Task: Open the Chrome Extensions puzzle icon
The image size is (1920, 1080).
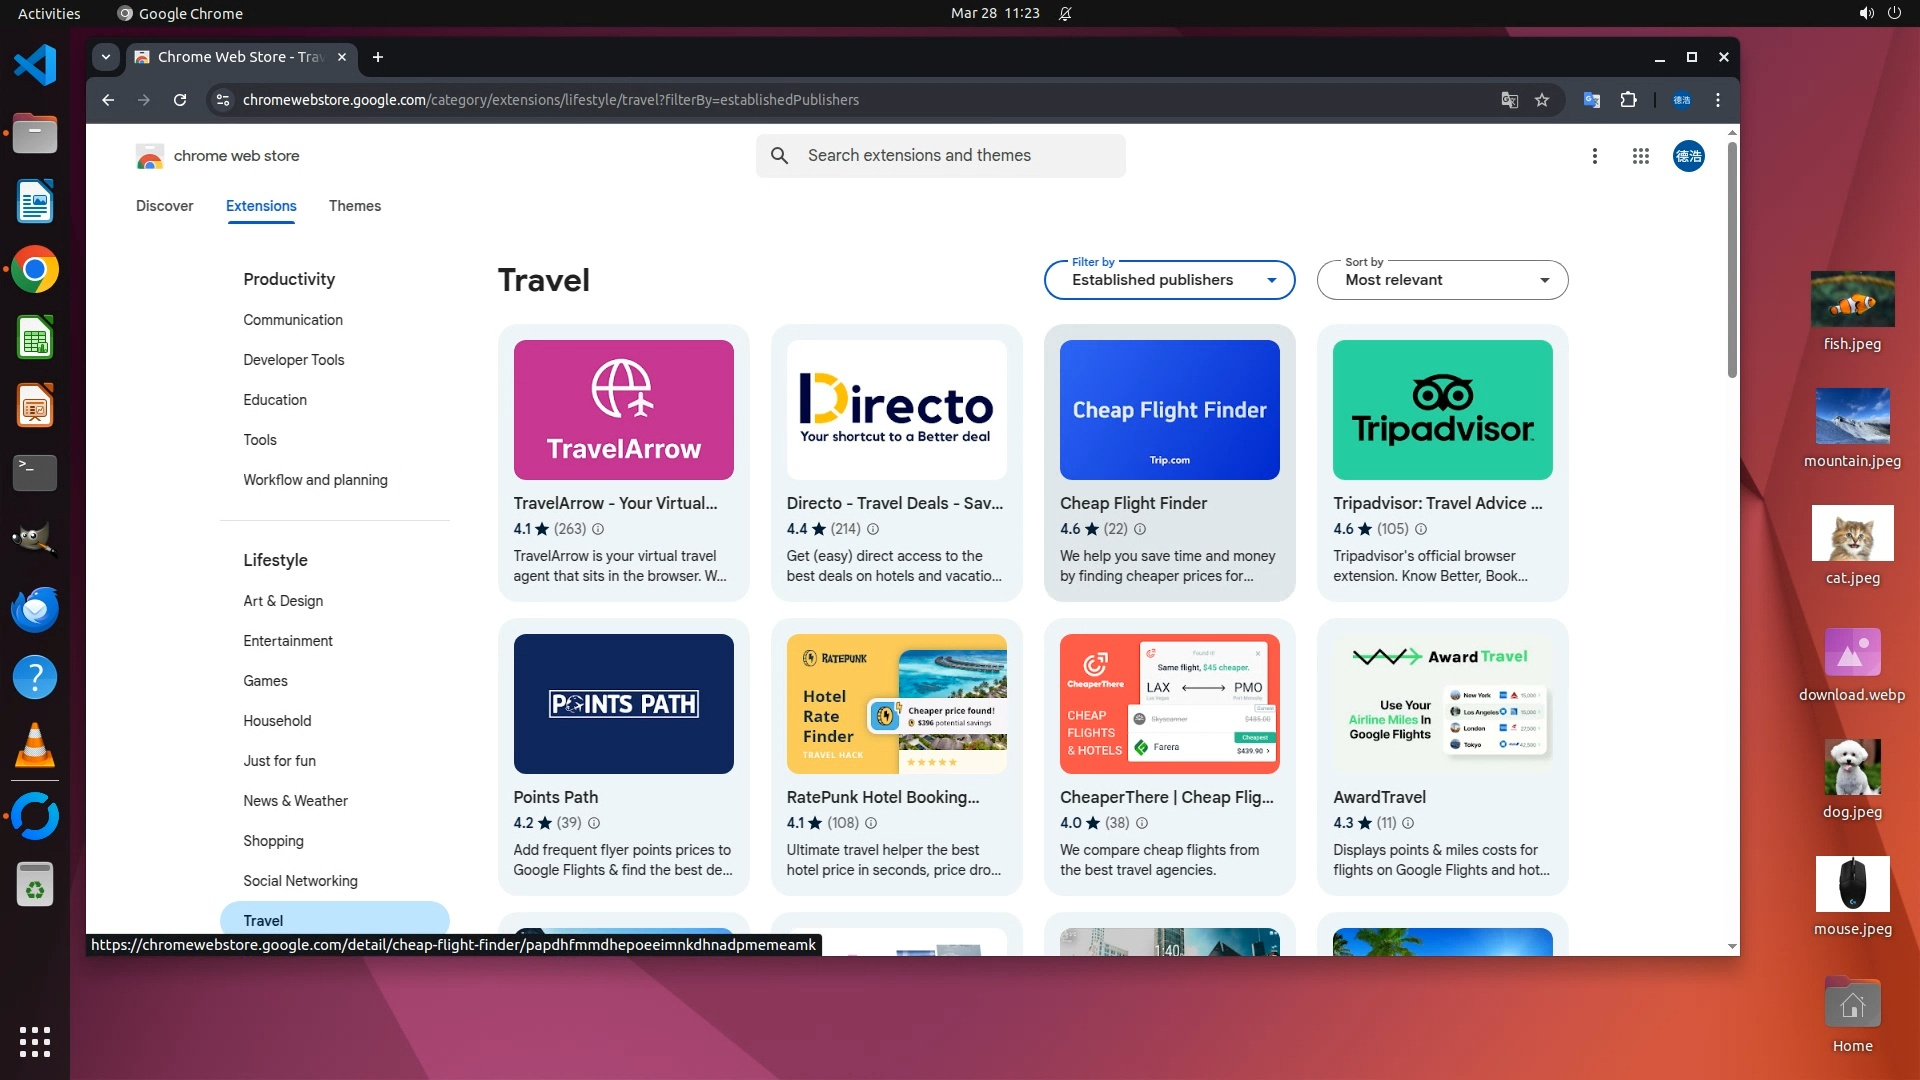Action: [x=1628, y=100]
